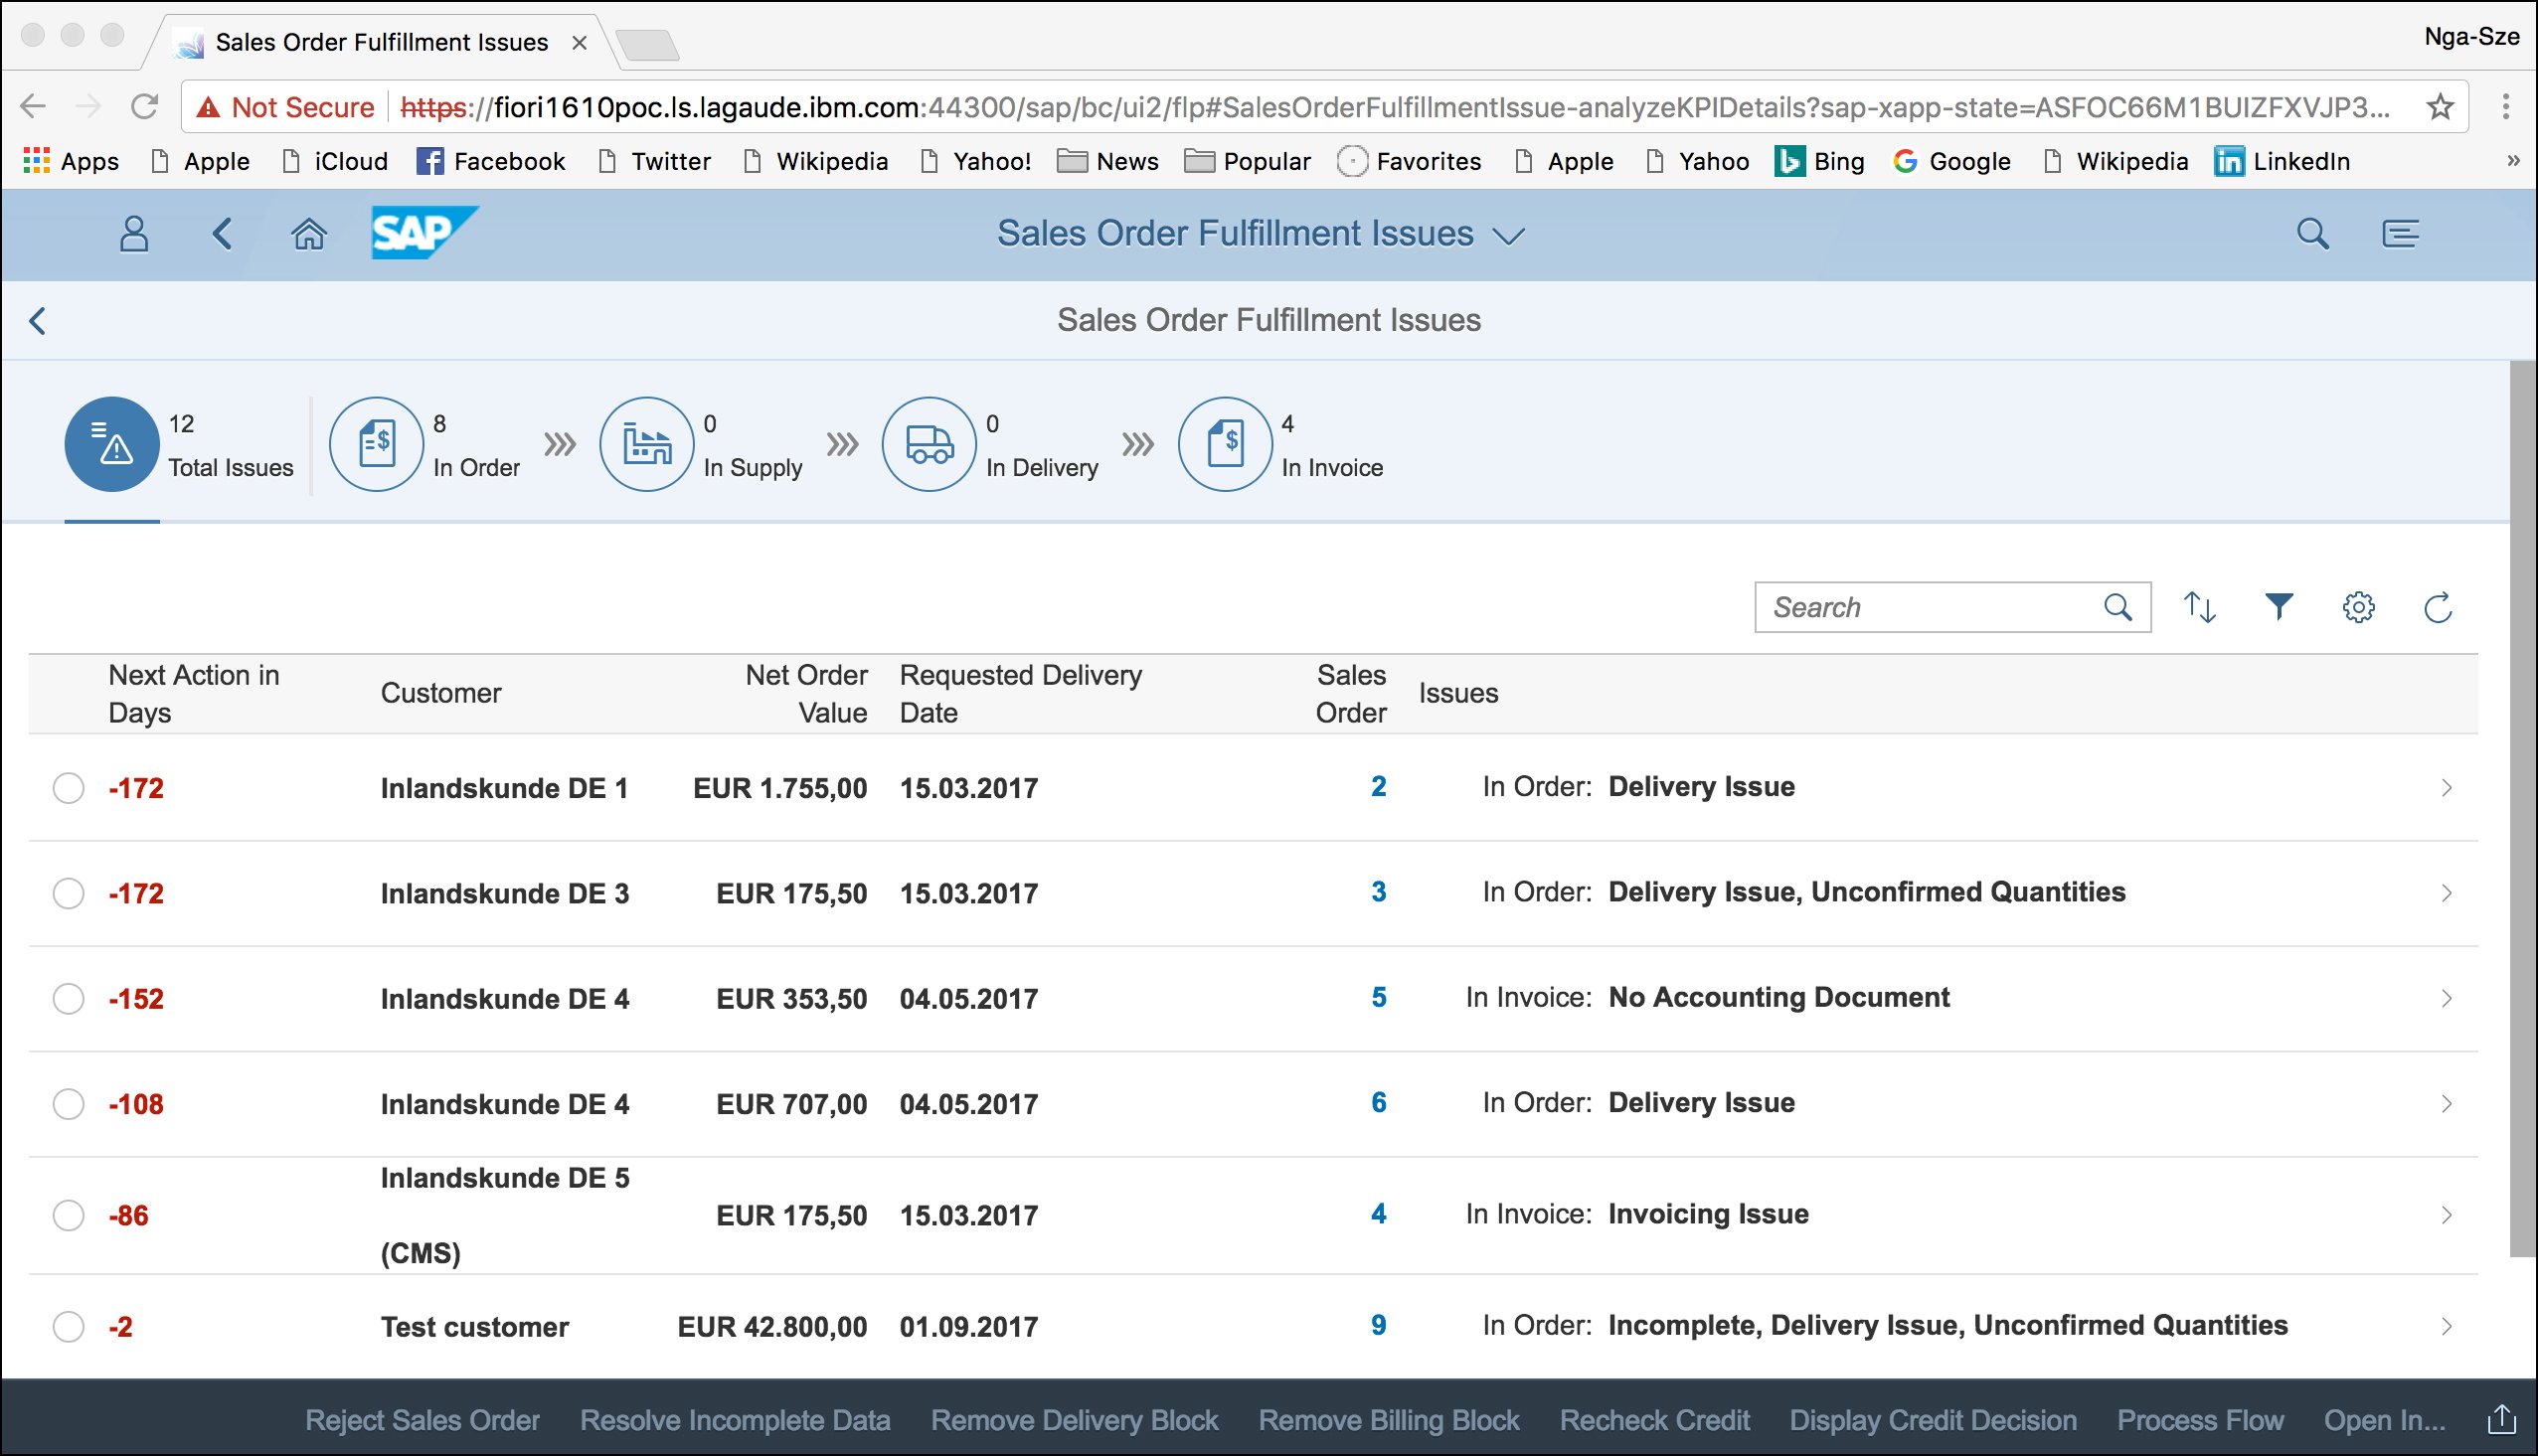2538x1456 pixels.
Task: Select the radio button for Inlandskunde DE 1
Action: [x=69, y=788]
